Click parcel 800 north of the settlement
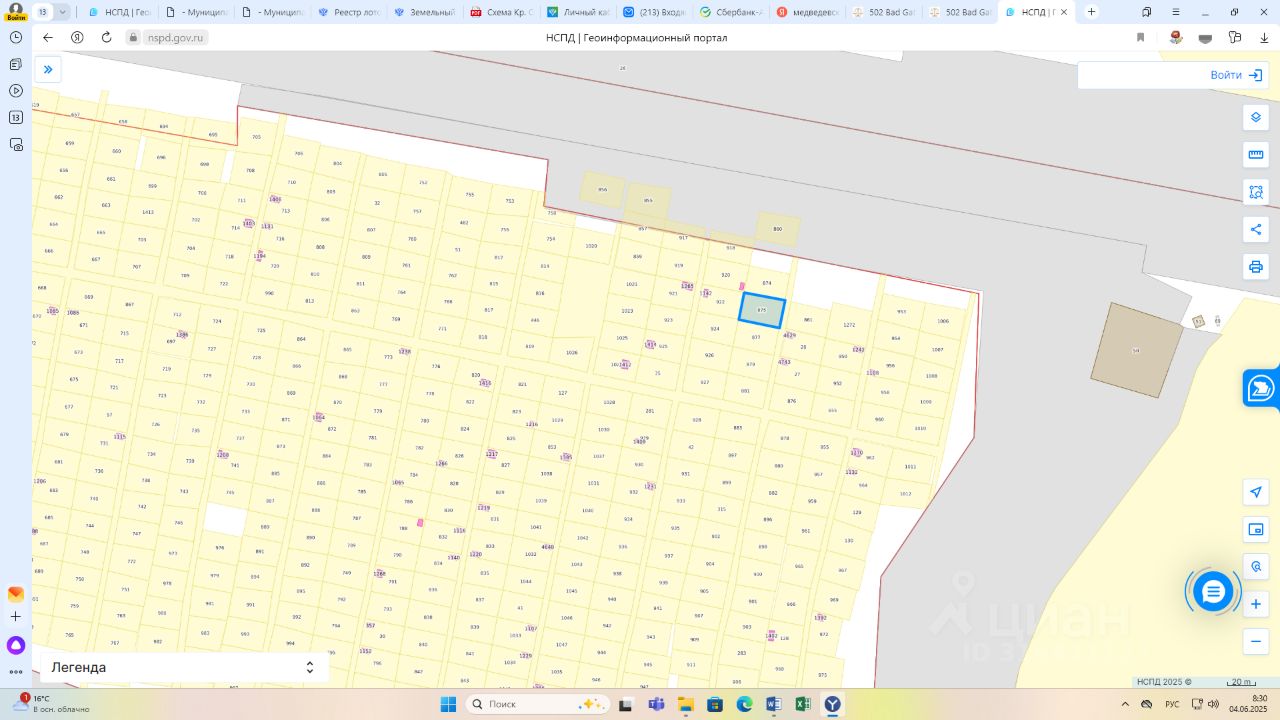Viewport: 1280px width, 720px height. point(778,229)
